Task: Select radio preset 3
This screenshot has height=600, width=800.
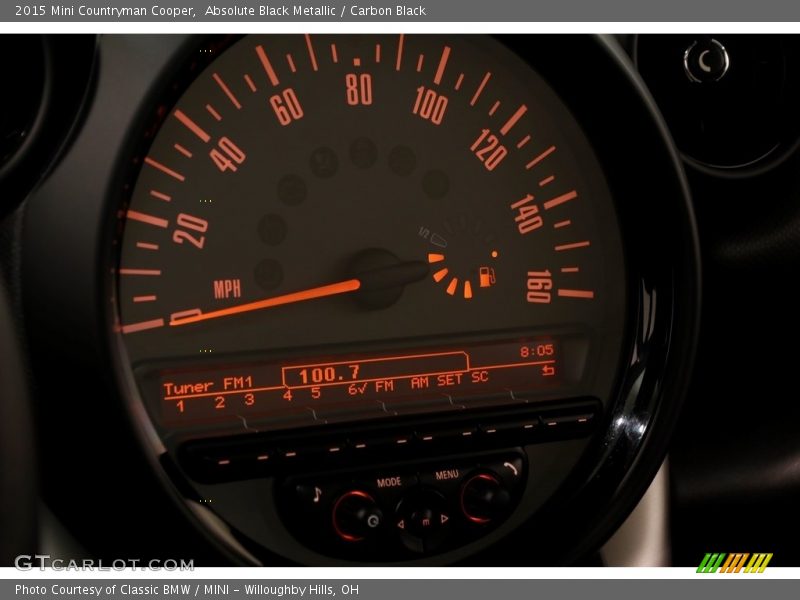Action: 249,399
